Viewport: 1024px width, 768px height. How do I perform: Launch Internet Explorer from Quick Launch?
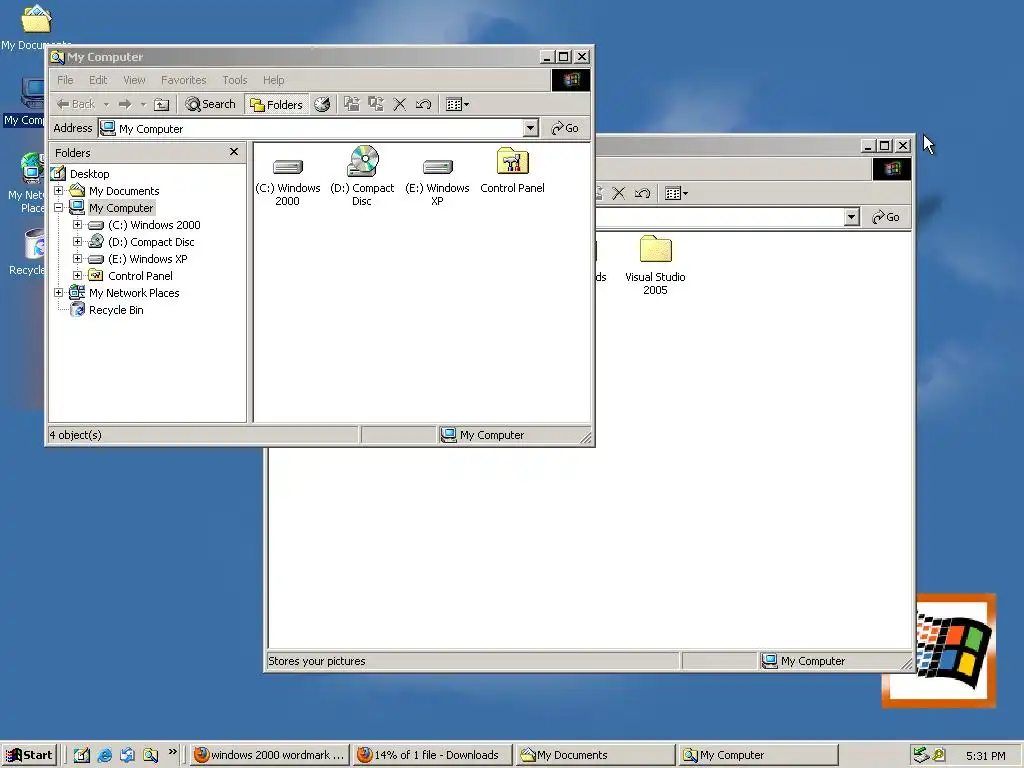pos(104,755)
